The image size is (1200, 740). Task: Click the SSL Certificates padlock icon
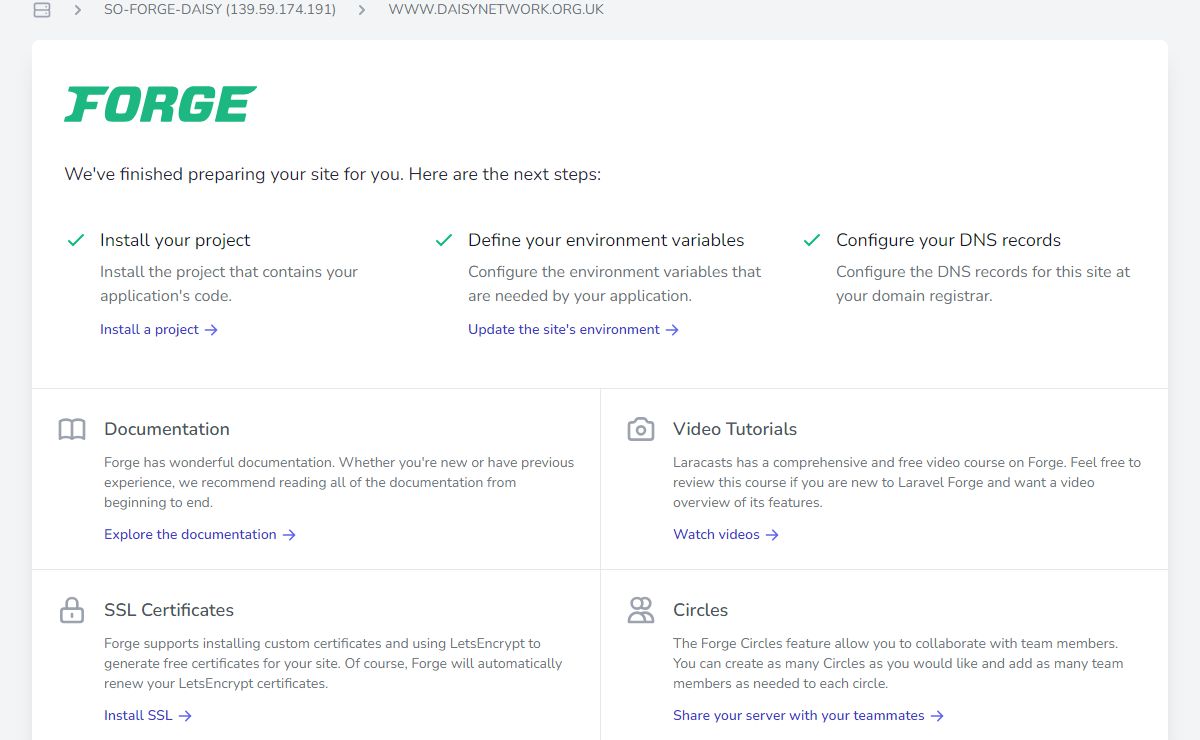click(x=72, y=610)
